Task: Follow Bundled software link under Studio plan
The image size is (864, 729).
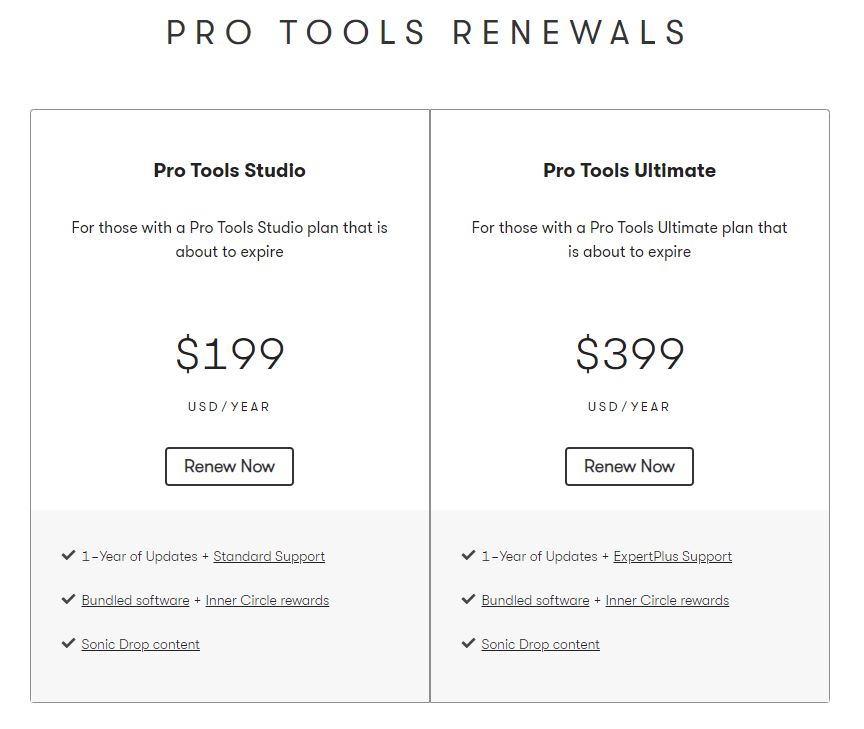Action: tap(135, 600)
